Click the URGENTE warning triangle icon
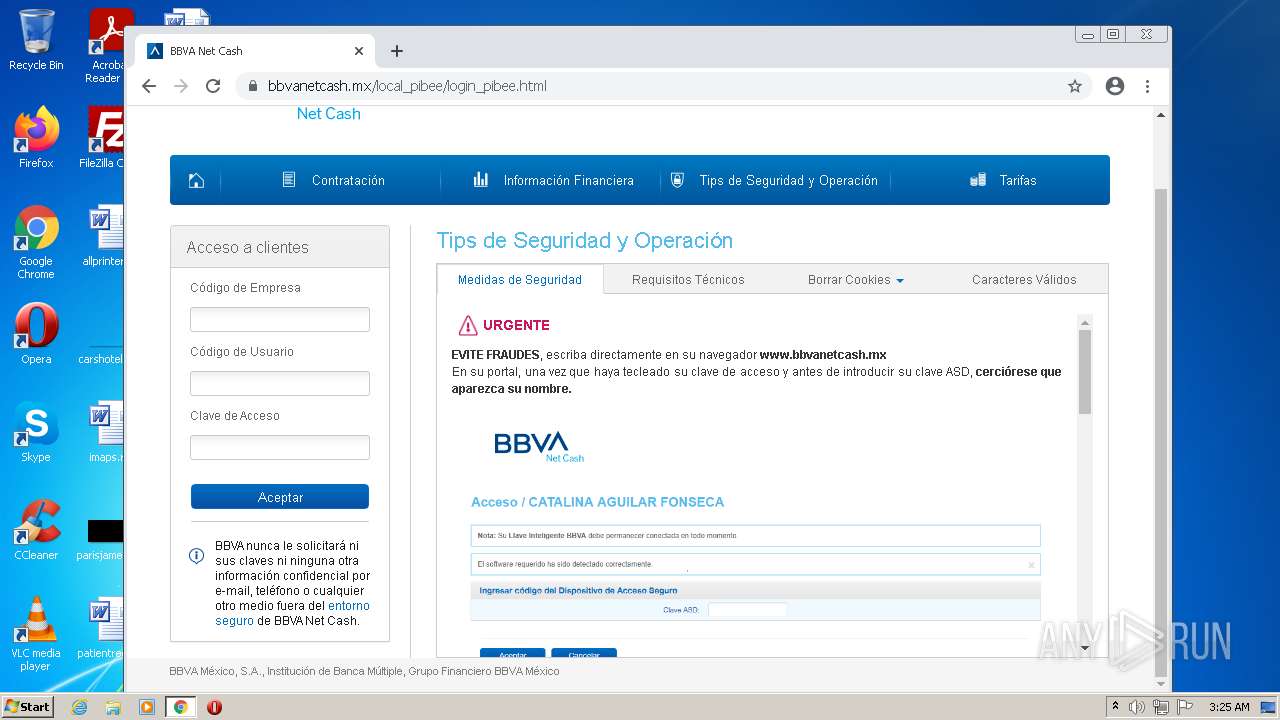The image size is (1280, 720). coord(468,325)
